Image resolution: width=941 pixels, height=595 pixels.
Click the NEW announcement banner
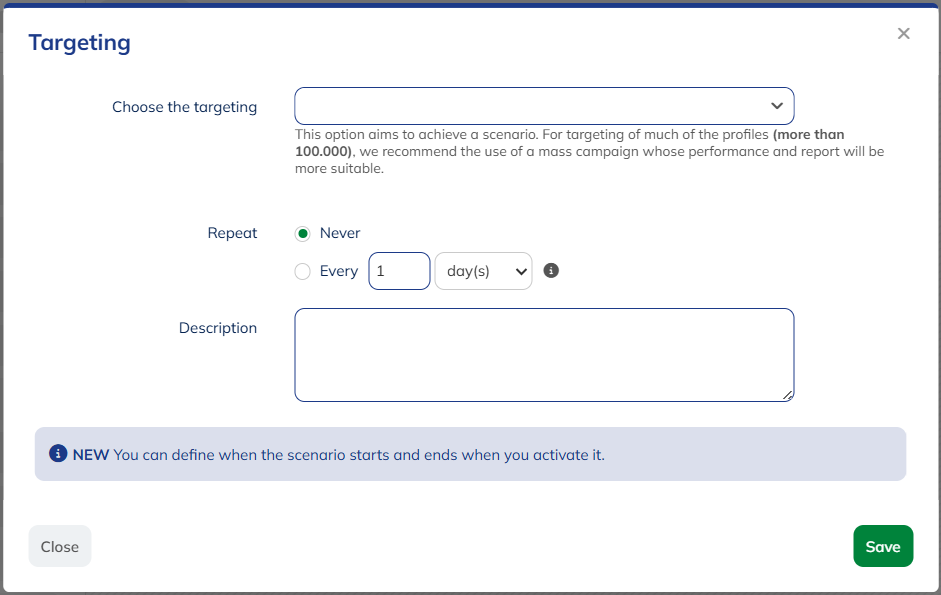click(470, 453)
